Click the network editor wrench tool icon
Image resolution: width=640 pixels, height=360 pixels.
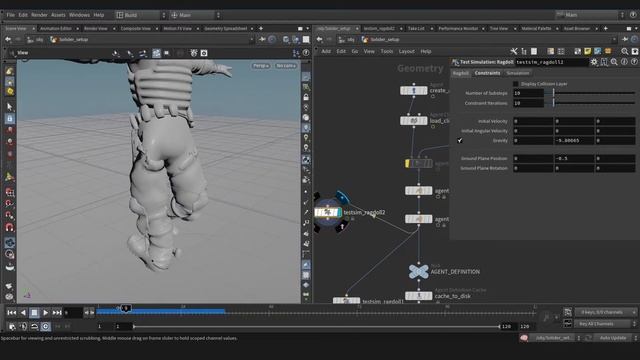point(513,51)
